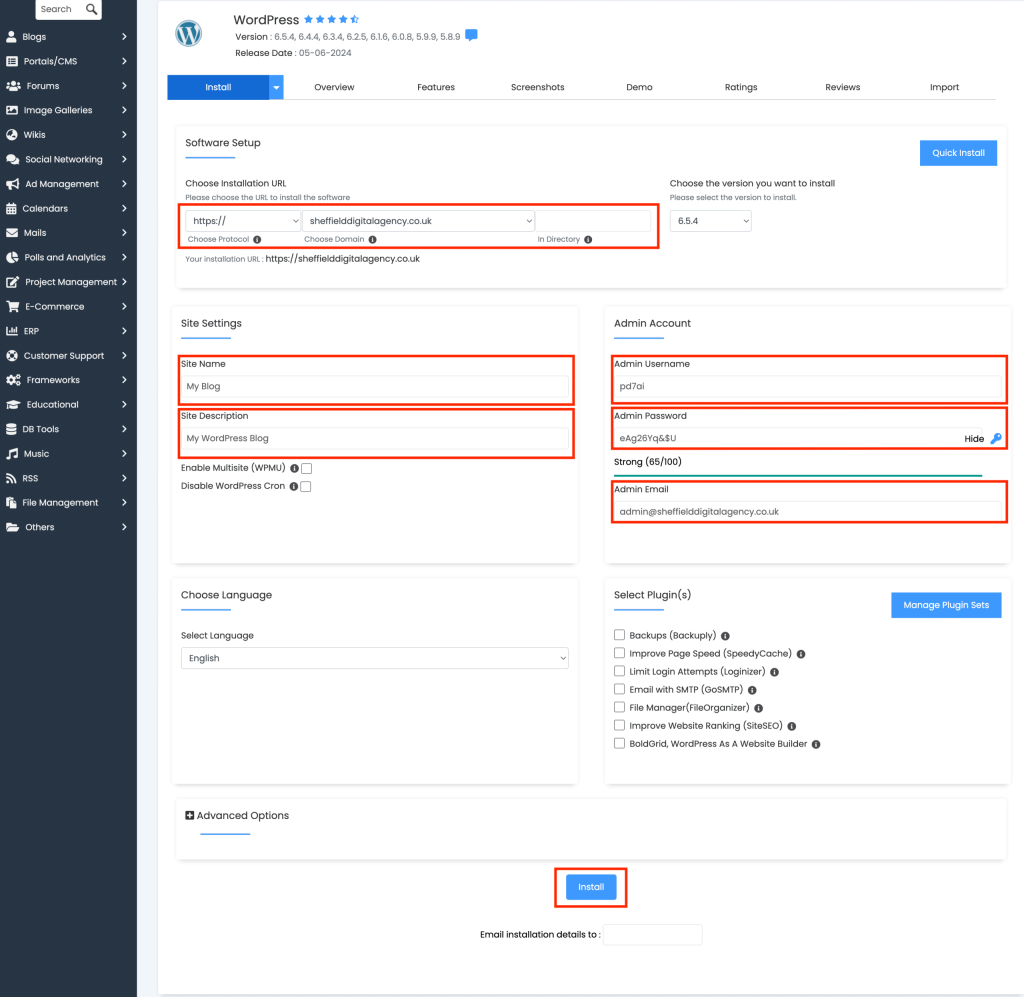Click the Customer Support lifebuoy icon

(12, 356)
